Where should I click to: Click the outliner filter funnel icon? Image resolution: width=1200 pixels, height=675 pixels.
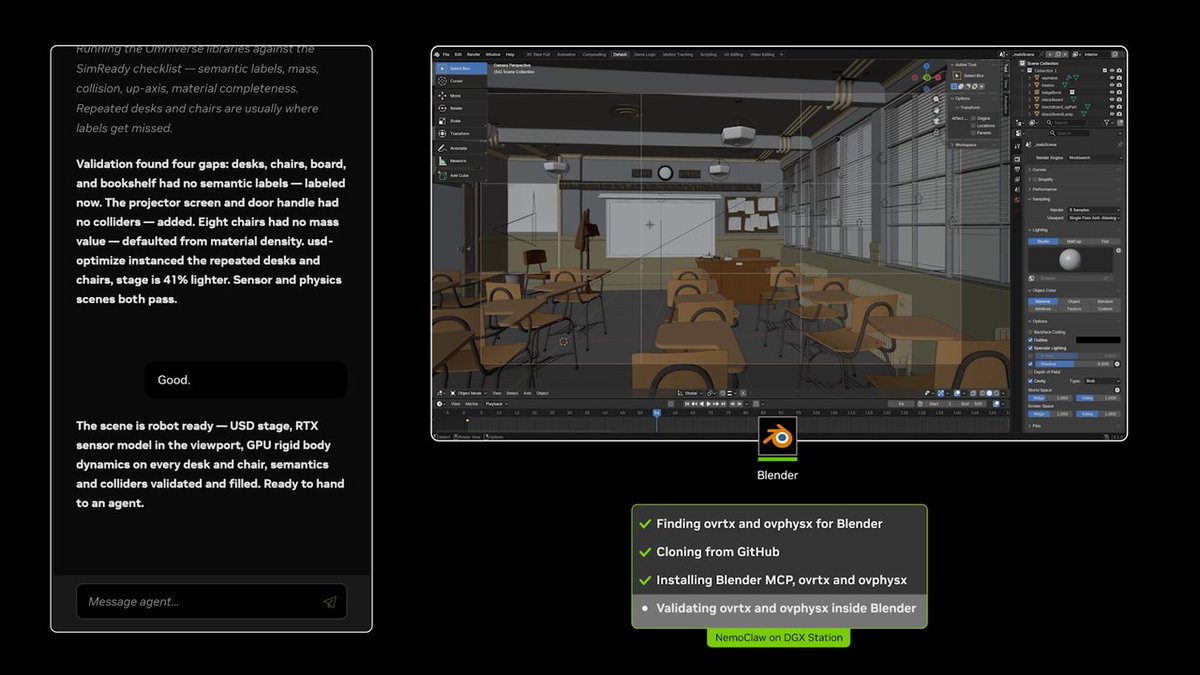[1106, 122]
